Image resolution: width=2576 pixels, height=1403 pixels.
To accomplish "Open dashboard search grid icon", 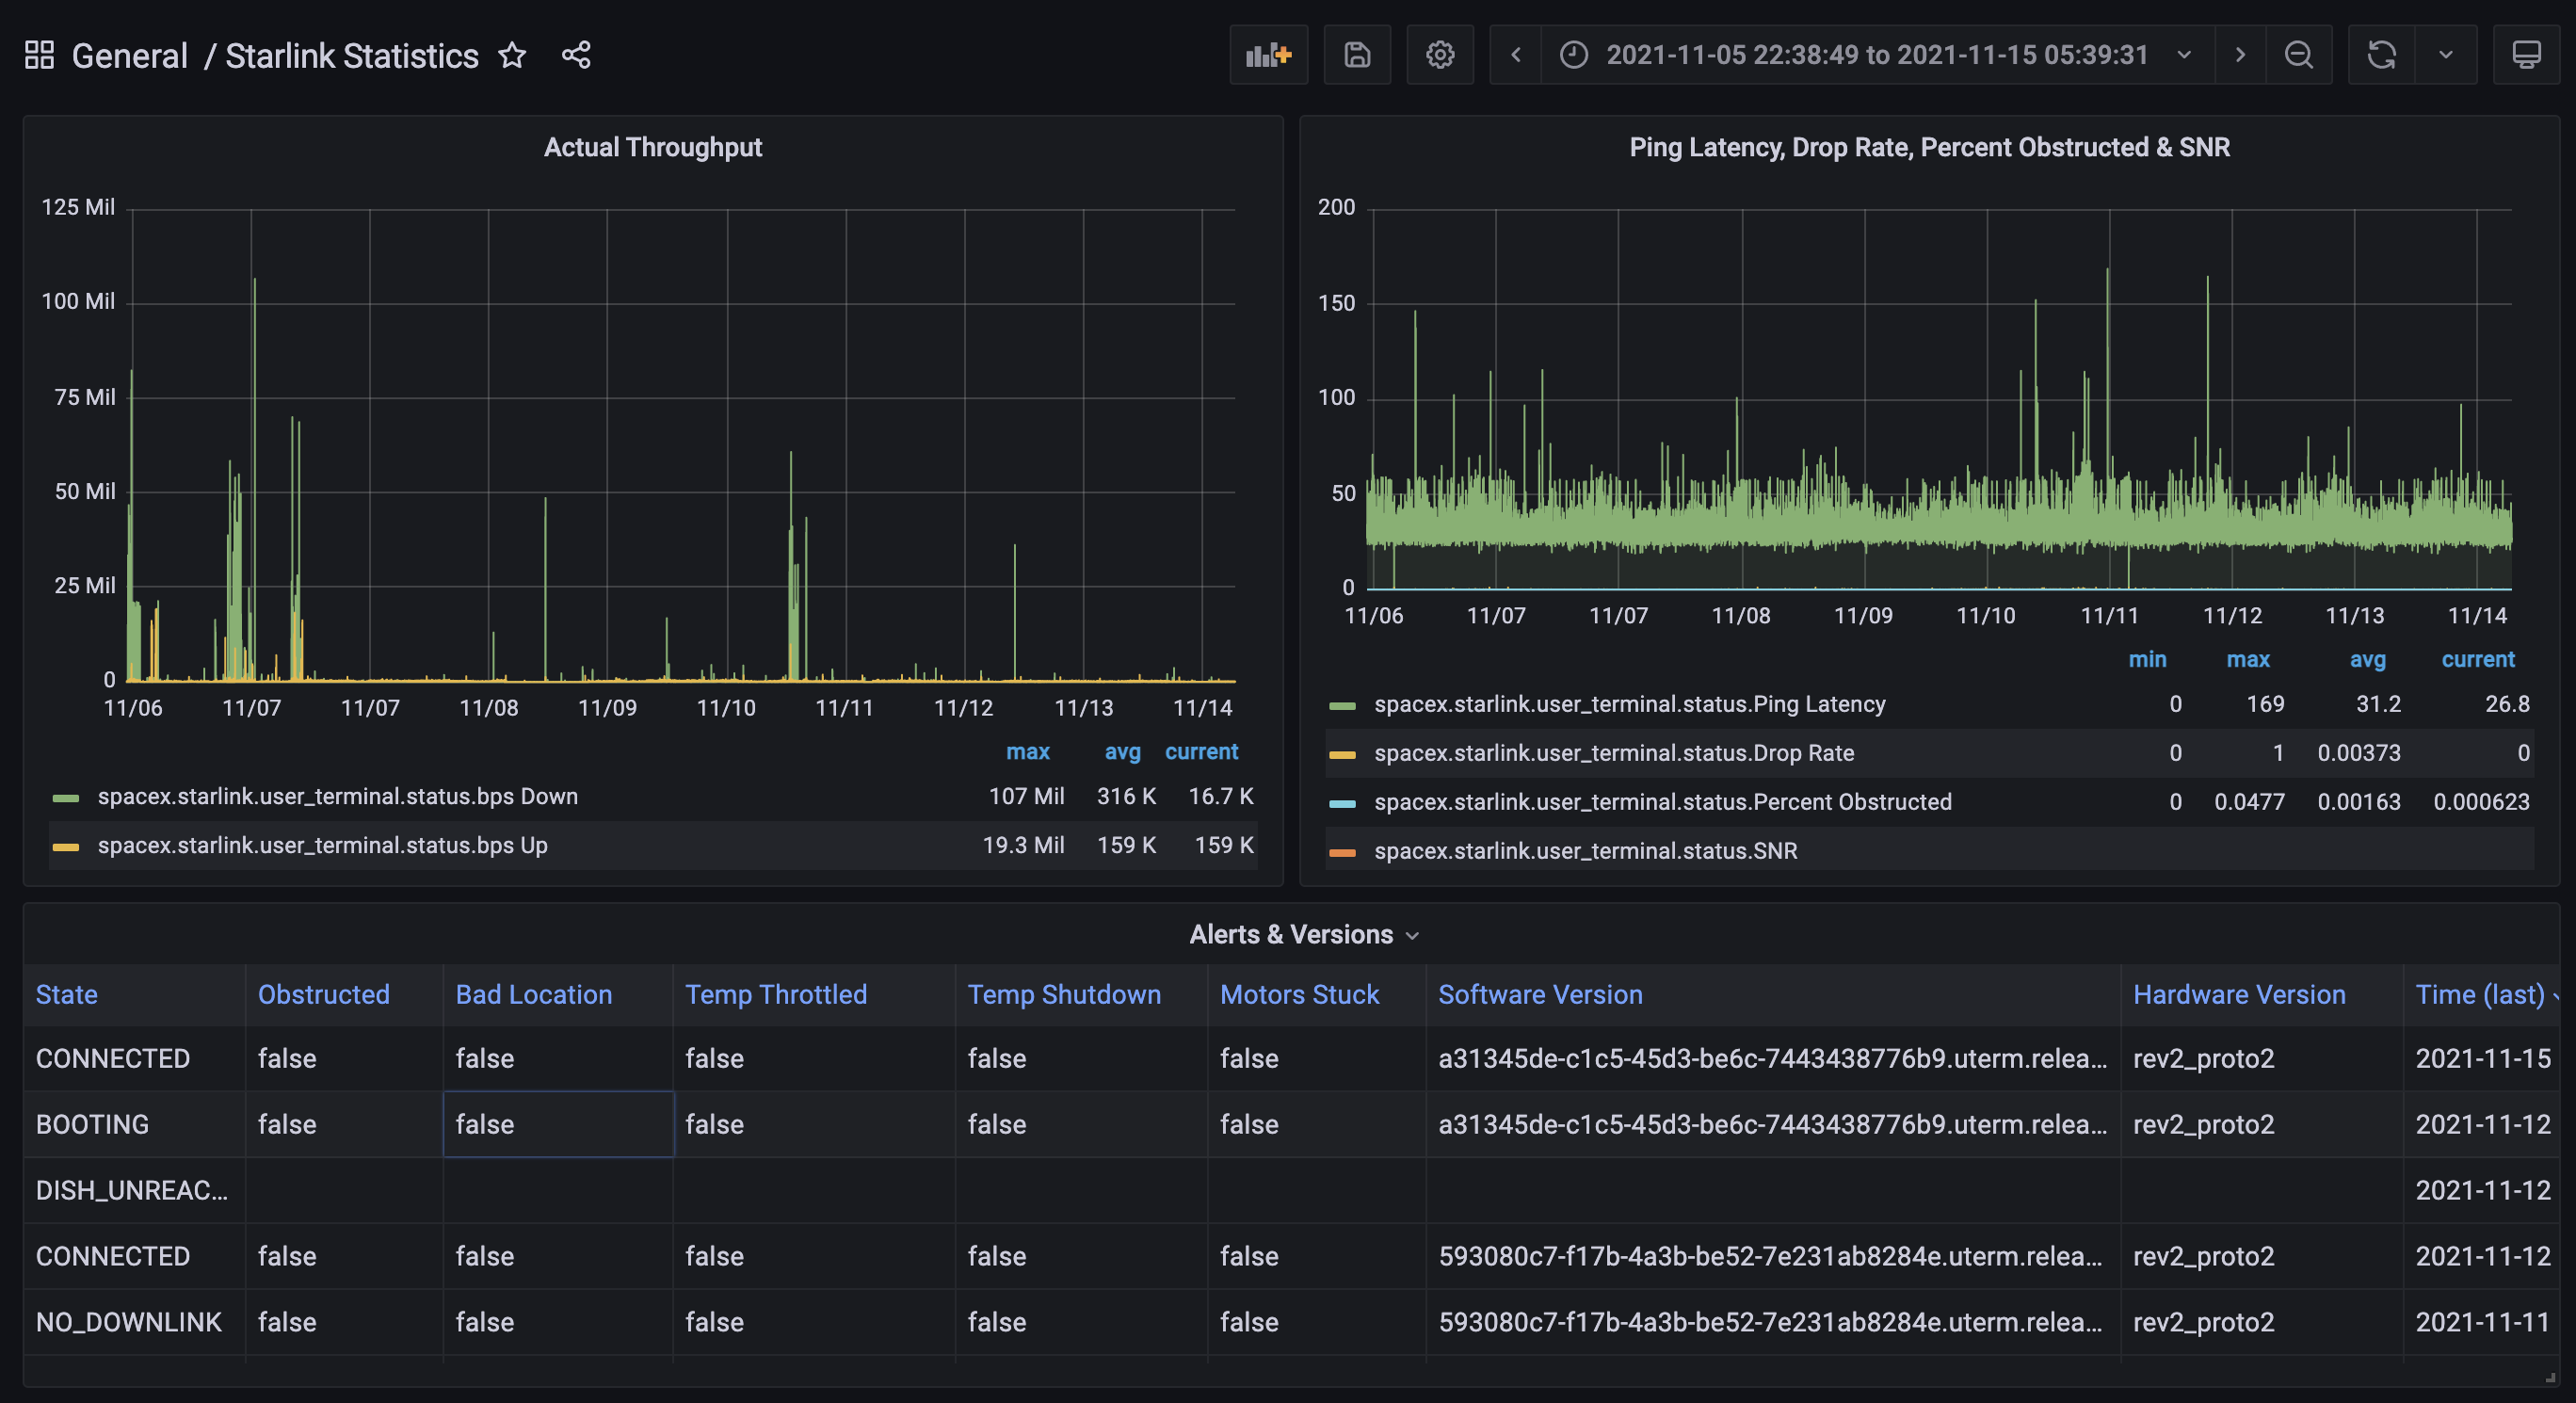I will (39, 55).
